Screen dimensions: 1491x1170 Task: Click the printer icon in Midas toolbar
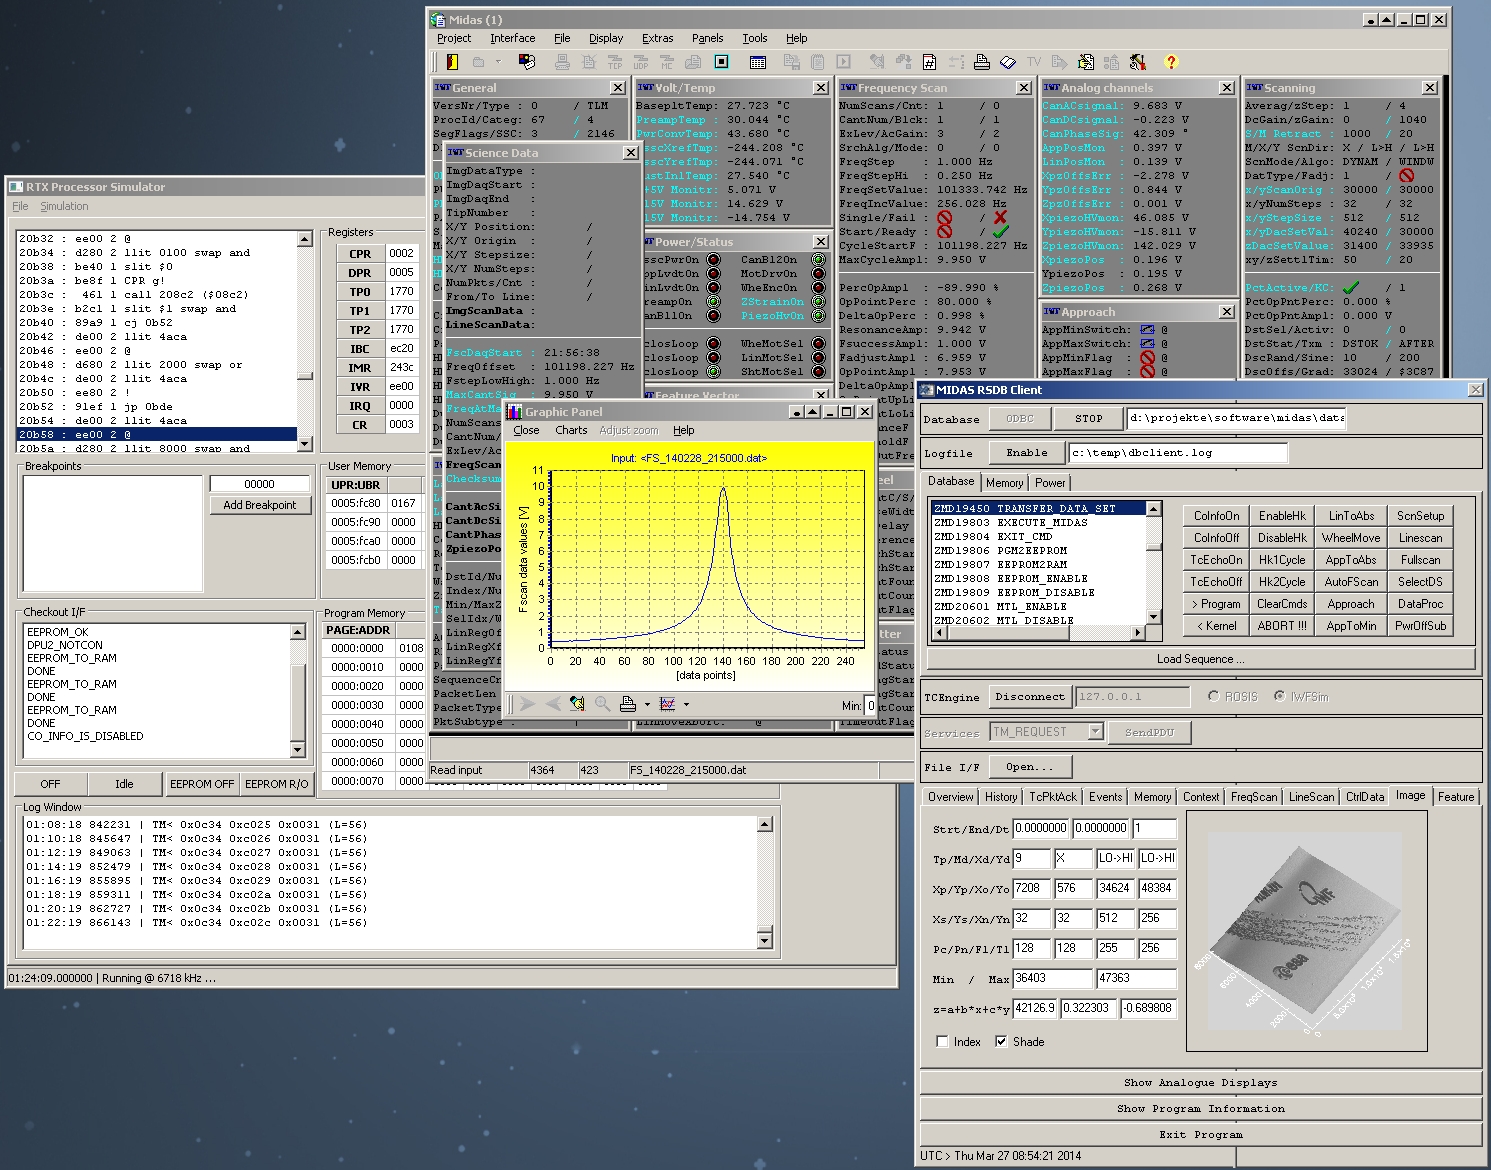point(982,62)
